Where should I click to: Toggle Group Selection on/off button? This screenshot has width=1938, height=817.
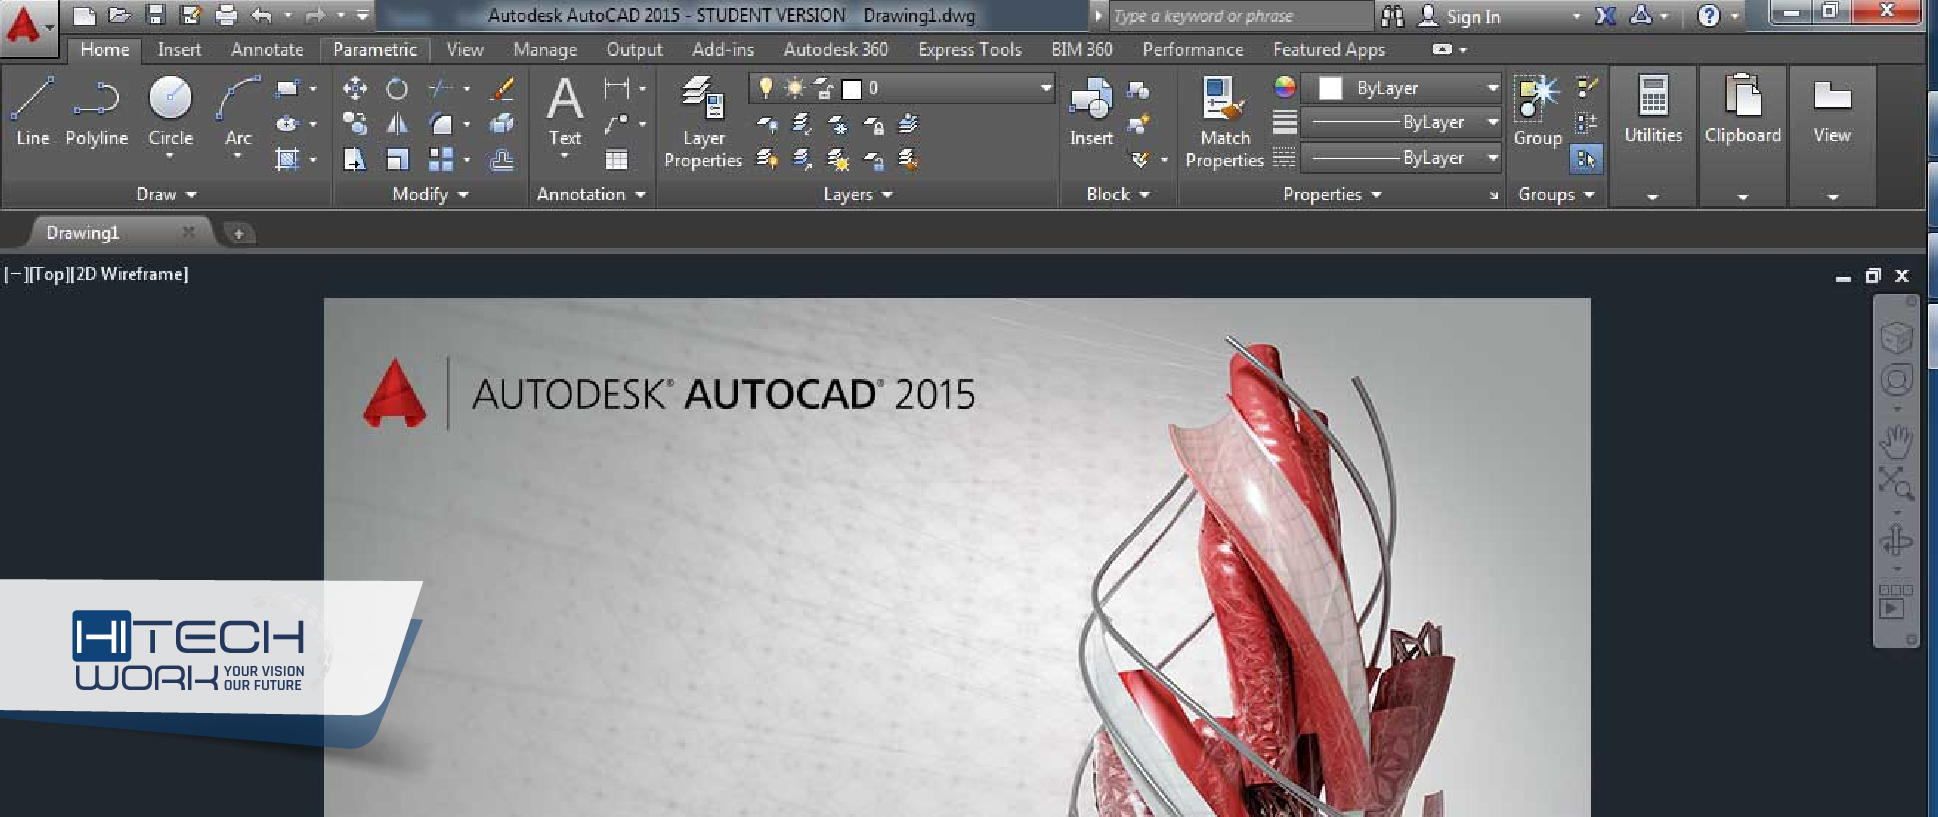pyautogui.click(x=1586, y=159)
